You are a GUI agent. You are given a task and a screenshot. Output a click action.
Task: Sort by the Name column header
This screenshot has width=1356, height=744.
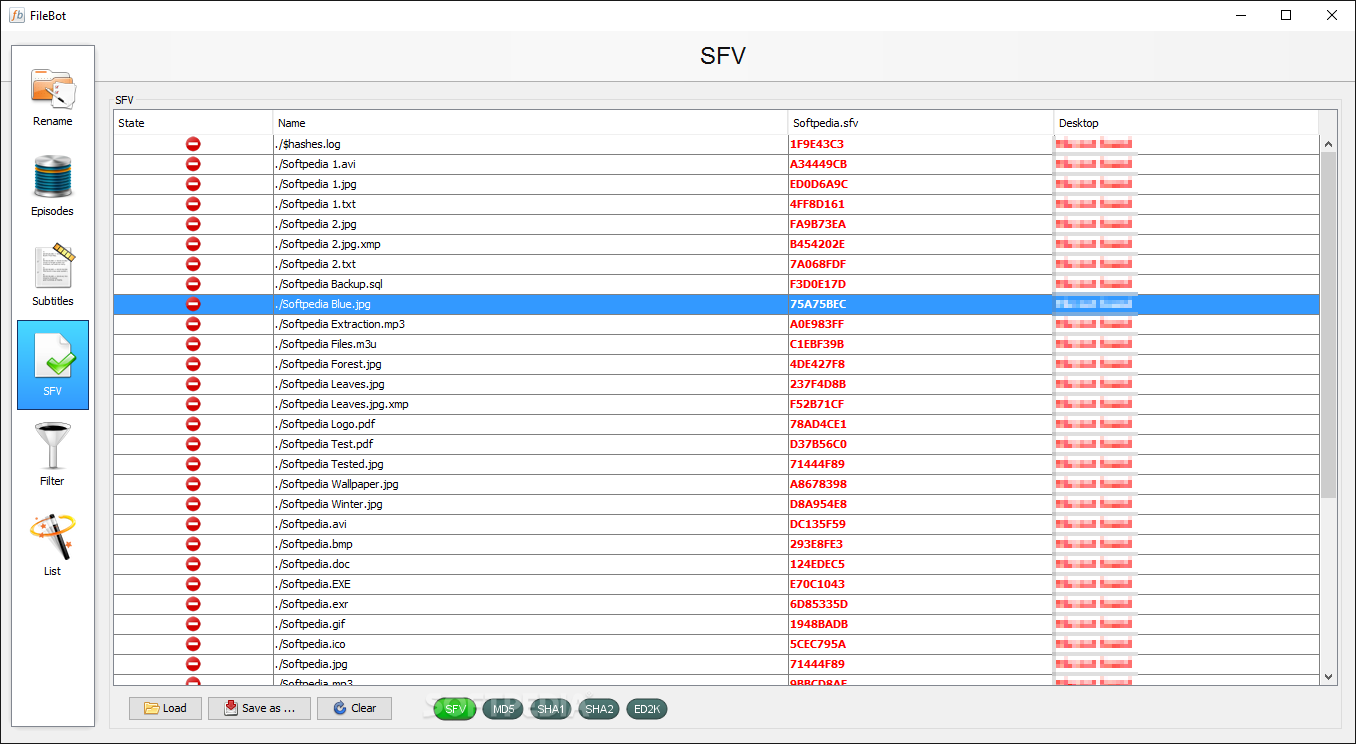530,123
